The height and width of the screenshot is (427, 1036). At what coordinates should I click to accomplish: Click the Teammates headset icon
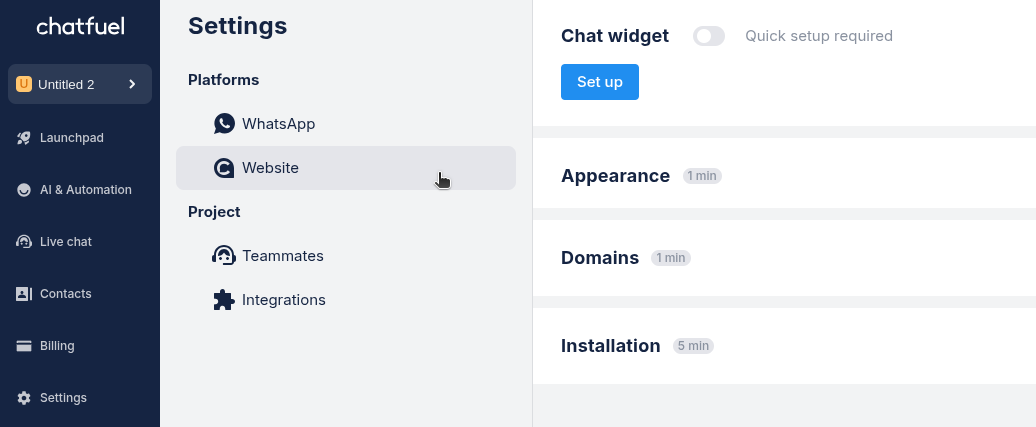click(224, 256)
